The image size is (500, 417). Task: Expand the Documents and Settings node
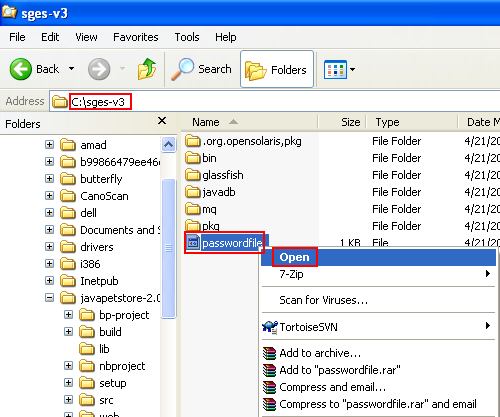[49, 230]
